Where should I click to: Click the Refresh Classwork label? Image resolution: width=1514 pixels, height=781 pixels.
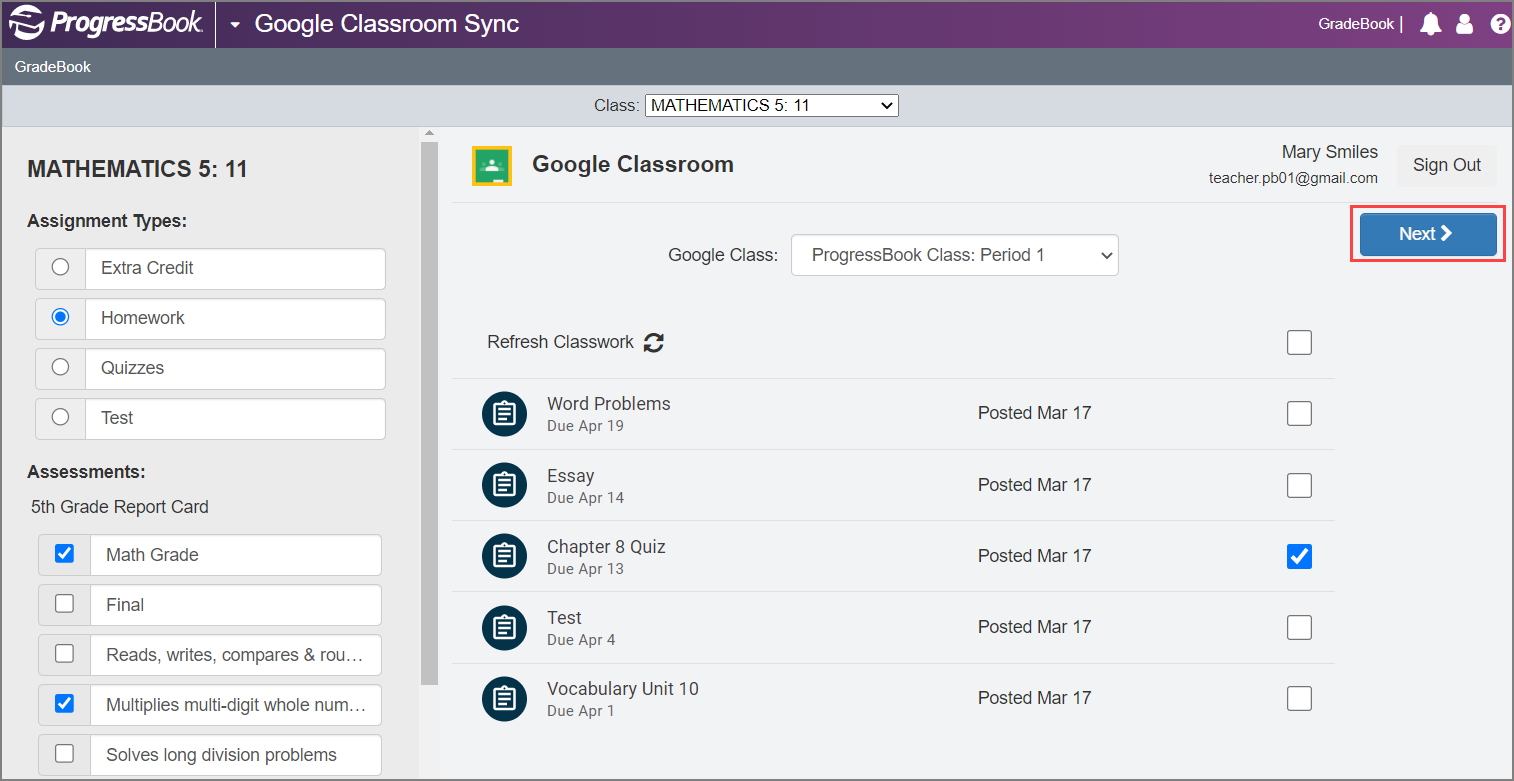[560, 342]
